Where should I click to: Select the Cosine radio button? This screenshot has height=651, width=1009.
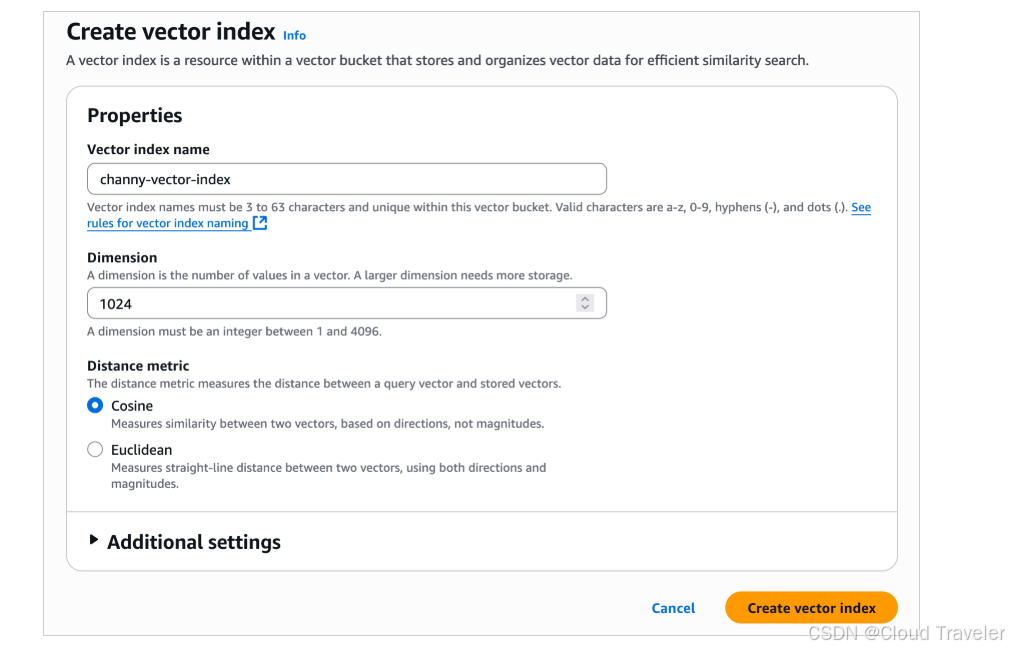tap(95, 406)
